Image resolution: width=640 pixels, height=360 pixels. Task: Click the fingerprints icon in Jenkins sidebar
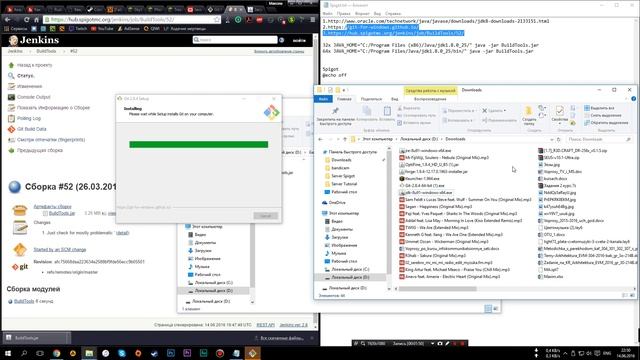coord(11,140)
